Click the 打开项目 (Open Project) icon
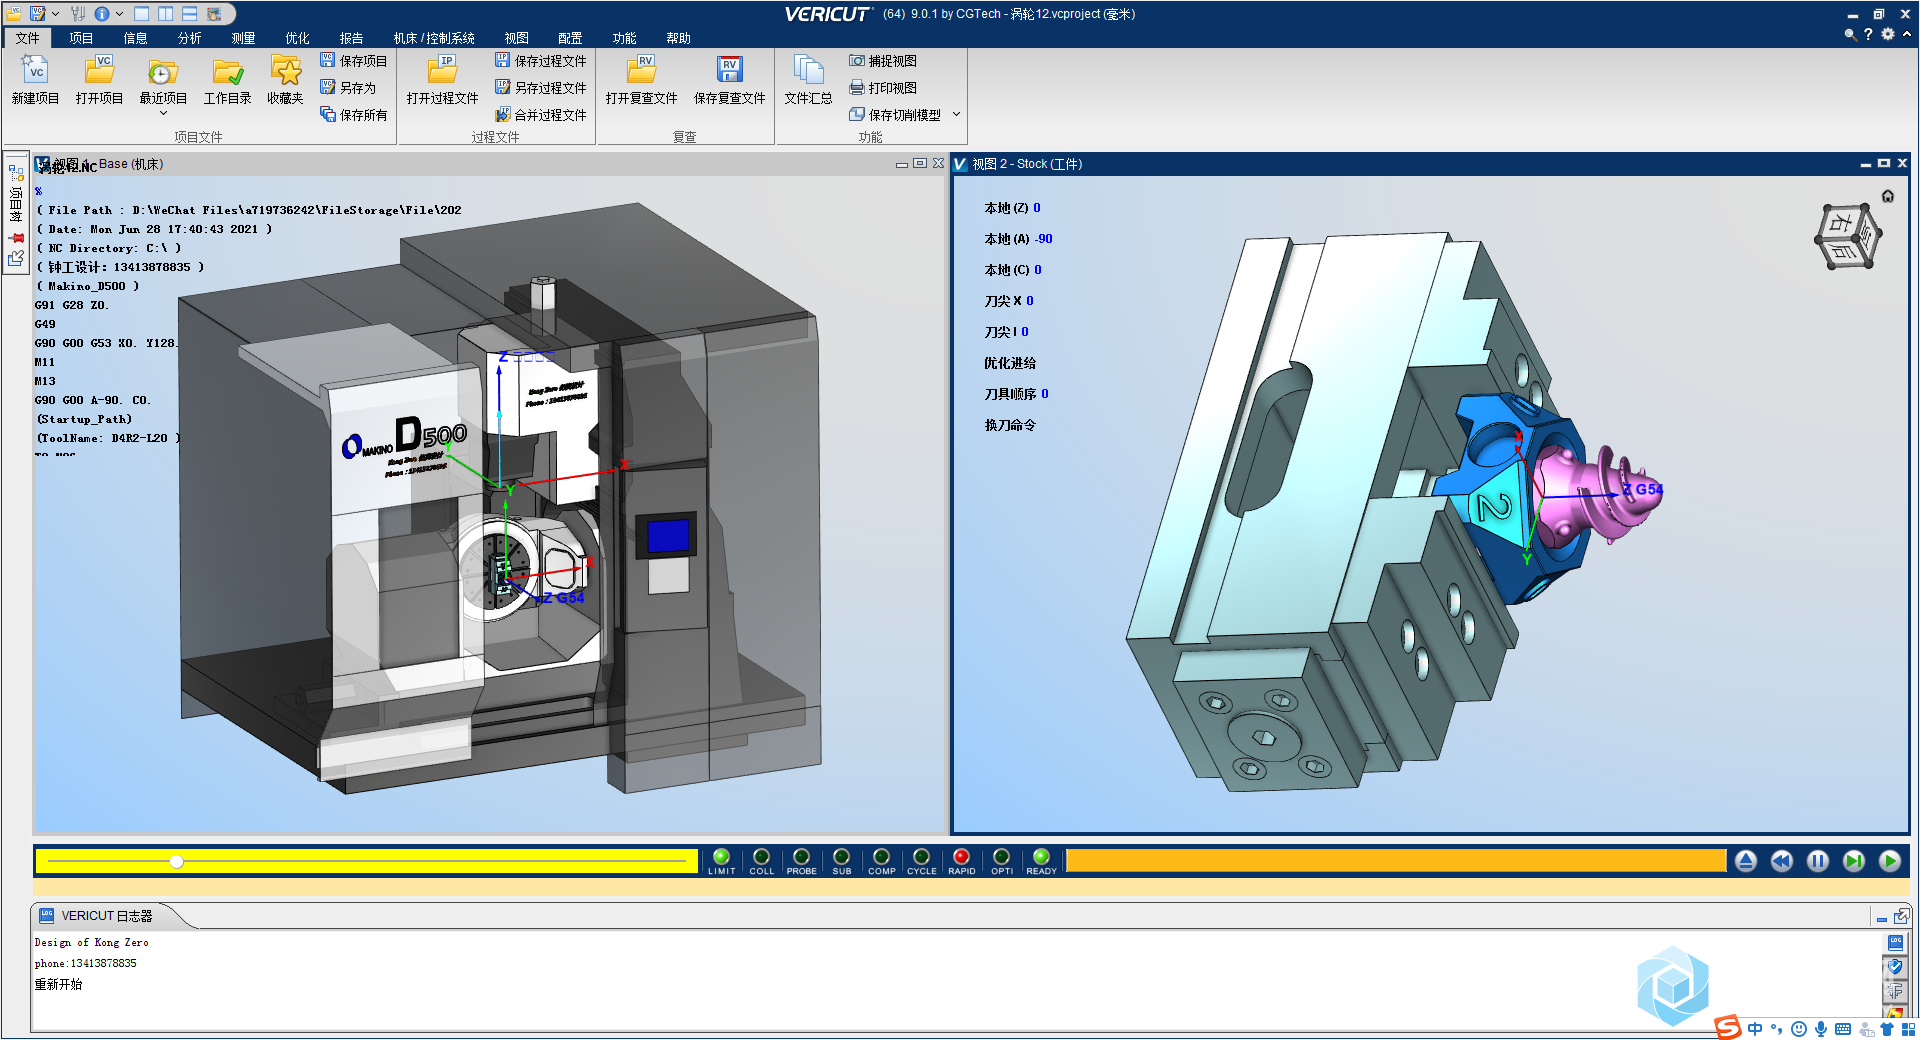This screenshot has height=1040, width=1920. point(99,70)
